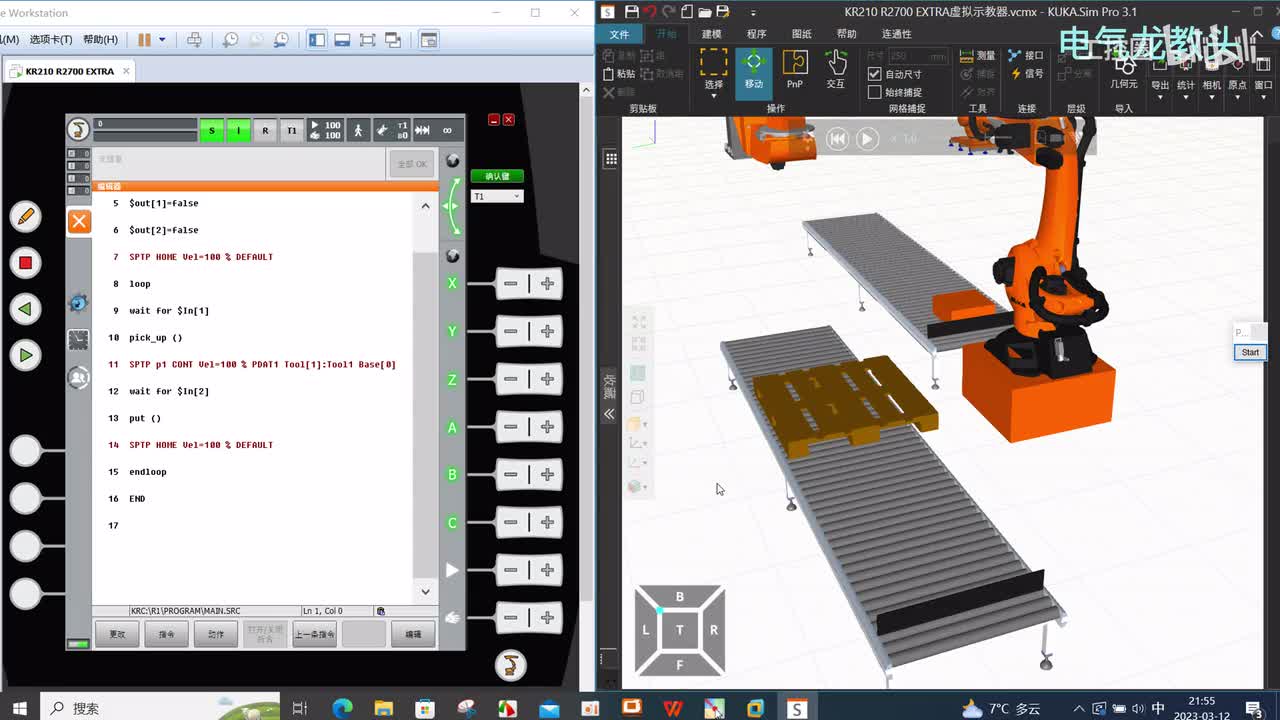Expand the Select tool dropdown arrow
The width and height of the screenshot is (1280, 720).
[x=713, y=96]
